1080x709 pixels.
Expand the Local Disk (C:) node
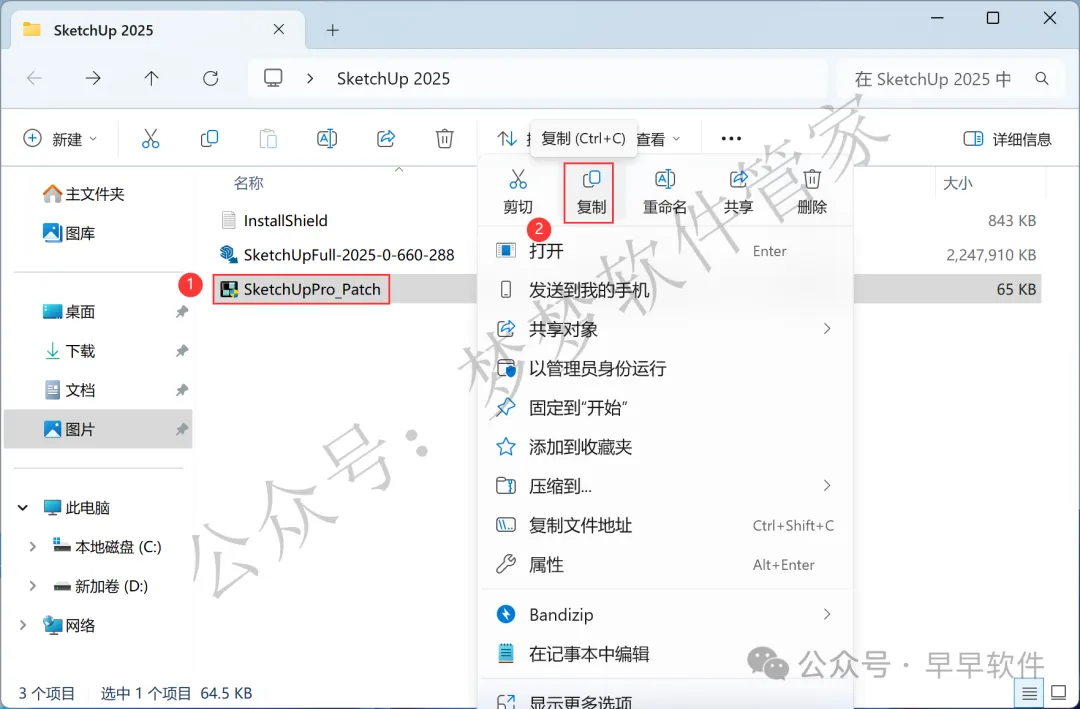pyautogui.click(x=32, y=547)
